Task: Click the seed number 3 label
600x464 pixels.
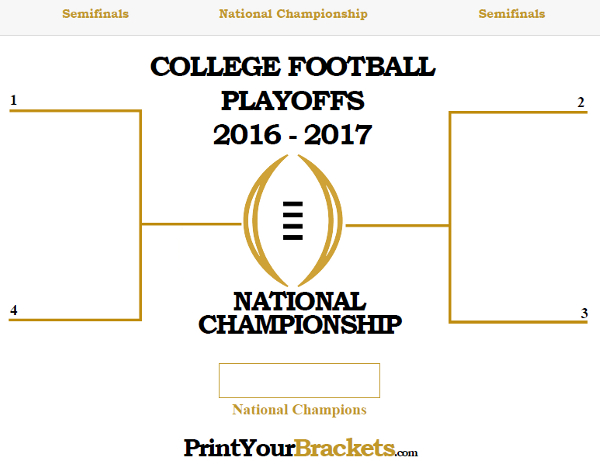Action: pos(584,313)
